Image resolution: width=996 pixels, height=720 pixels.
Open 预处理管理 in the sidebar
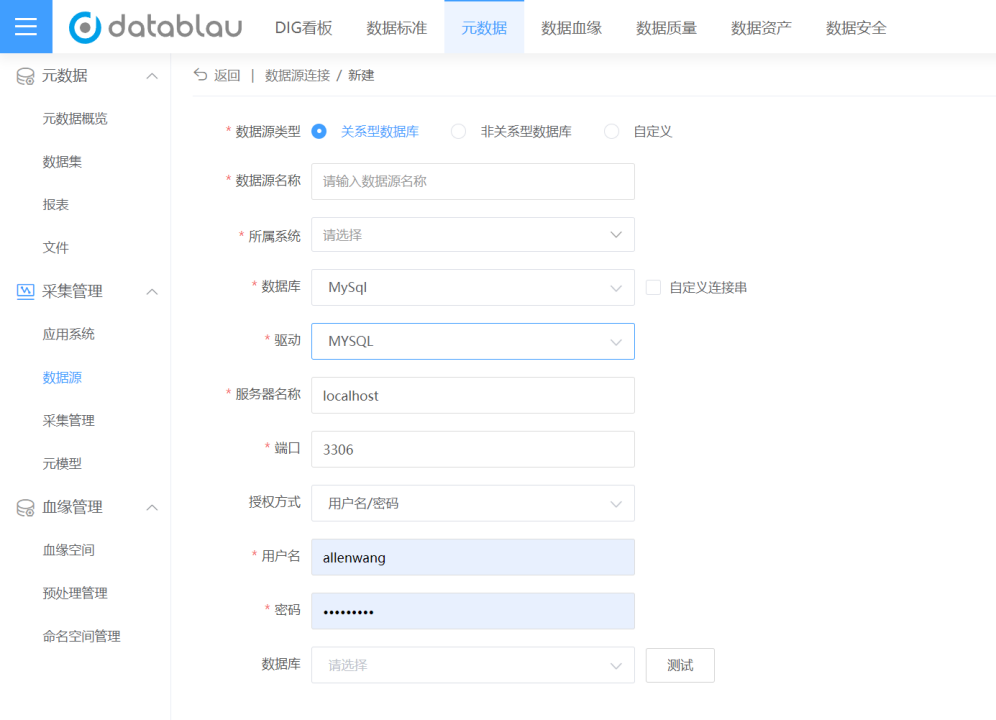coord(75,594)
